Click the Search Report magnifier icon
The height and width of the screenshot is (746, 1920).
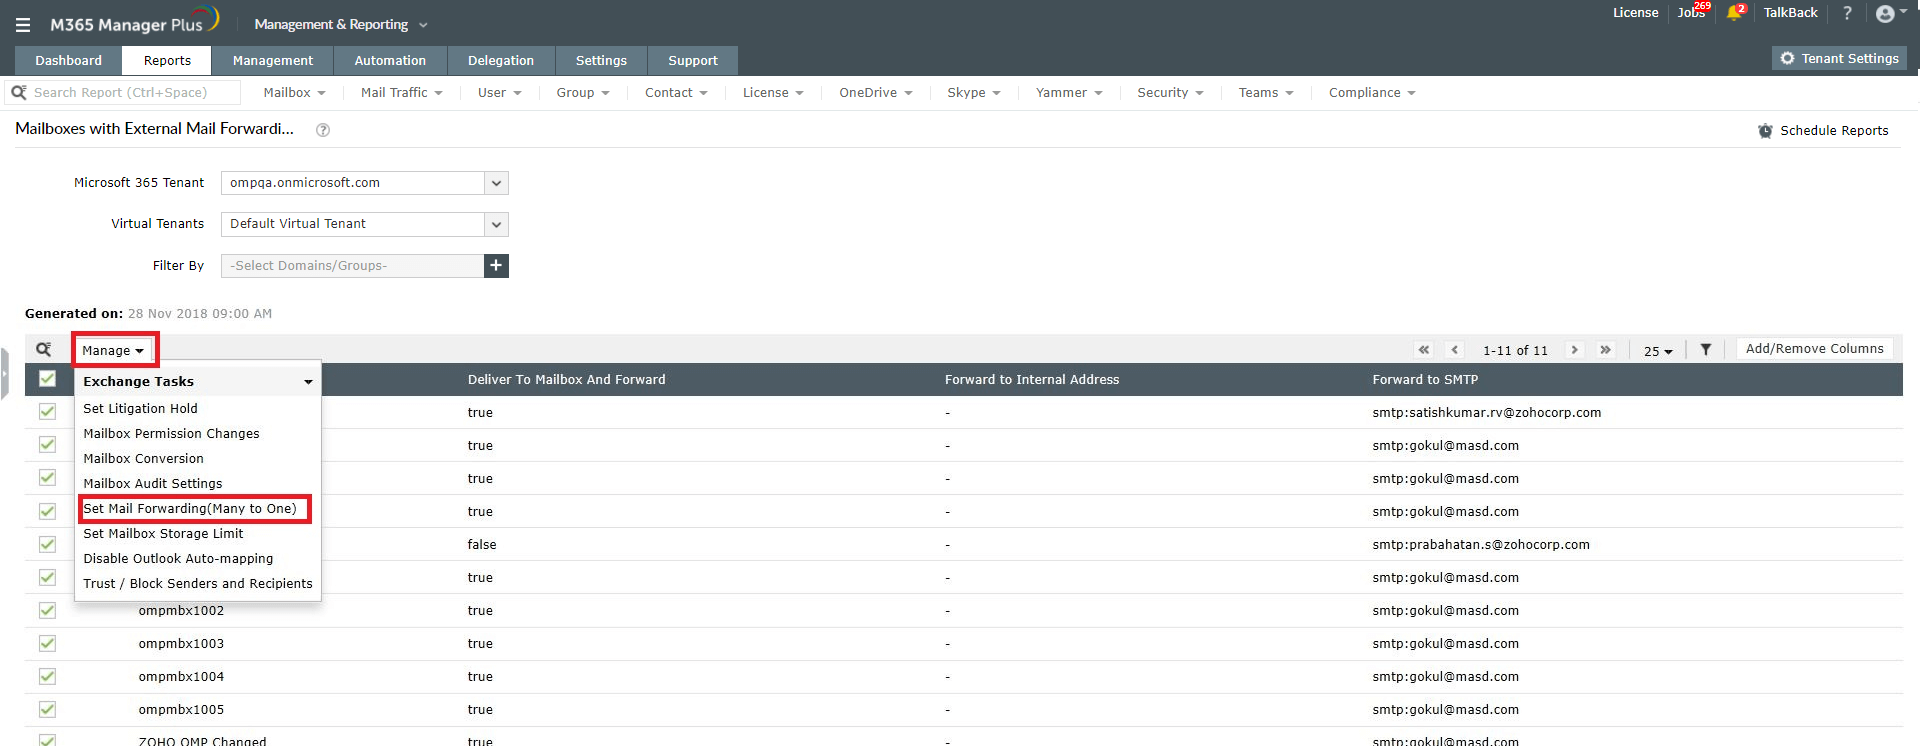click(18, 92)
